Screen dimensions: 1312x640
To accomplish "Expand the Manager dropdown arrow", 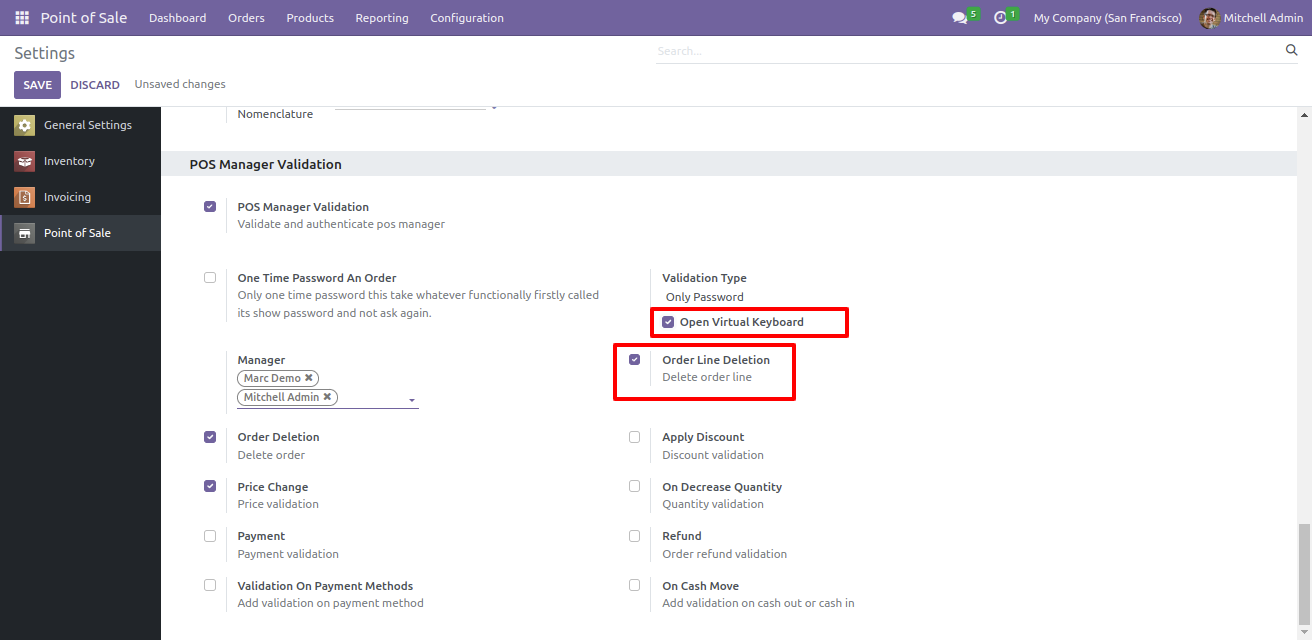I will coord(411,400).
